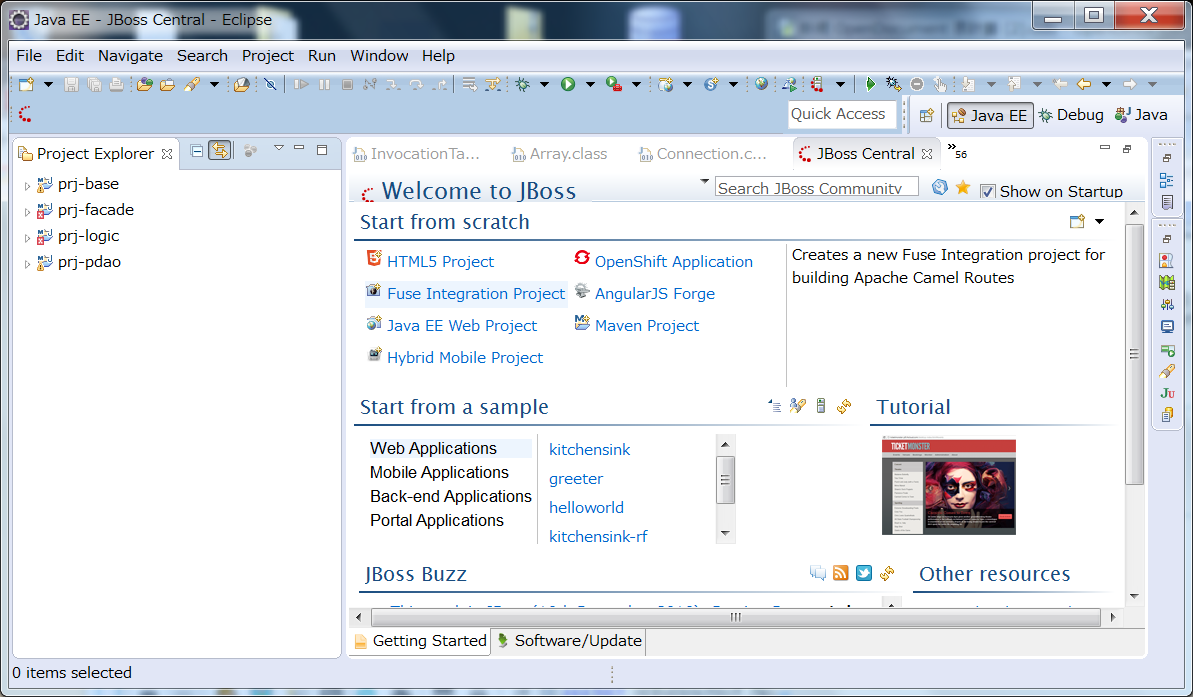Open the Window menu
1193x697 pixels.
tap(379, 56)
